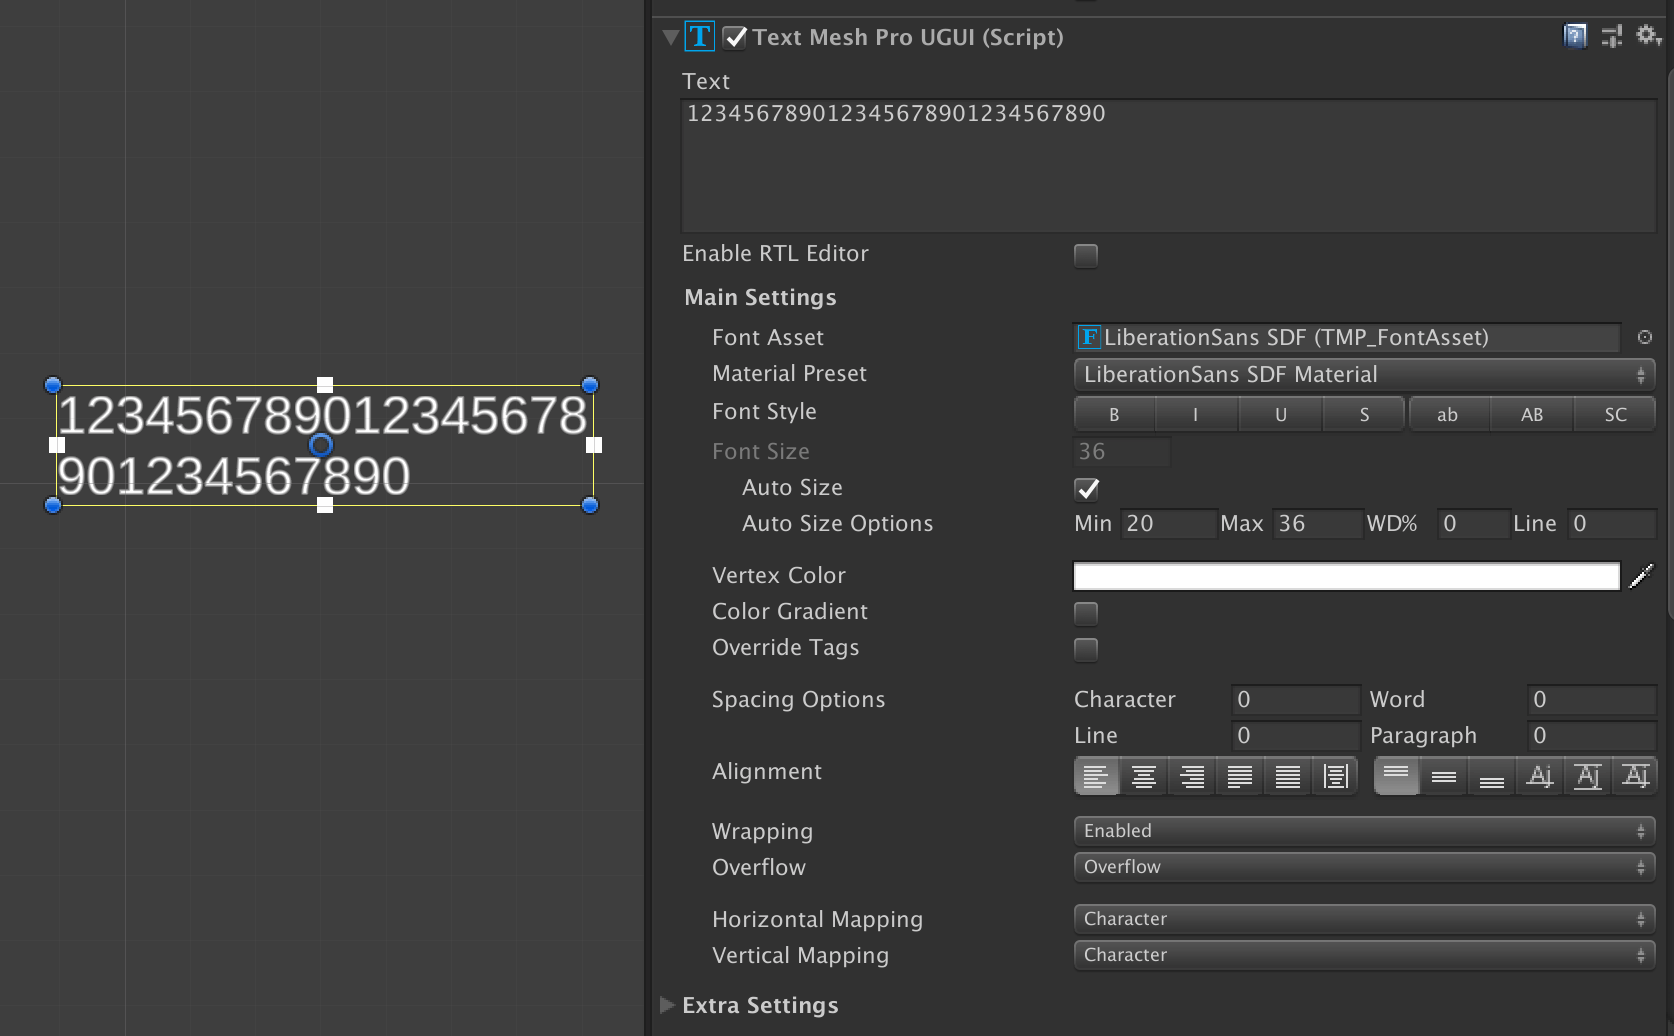Screen dimensions: 1674x1036
Task: Open the Font Asset object picker circle
Action: click(1645, 338)
